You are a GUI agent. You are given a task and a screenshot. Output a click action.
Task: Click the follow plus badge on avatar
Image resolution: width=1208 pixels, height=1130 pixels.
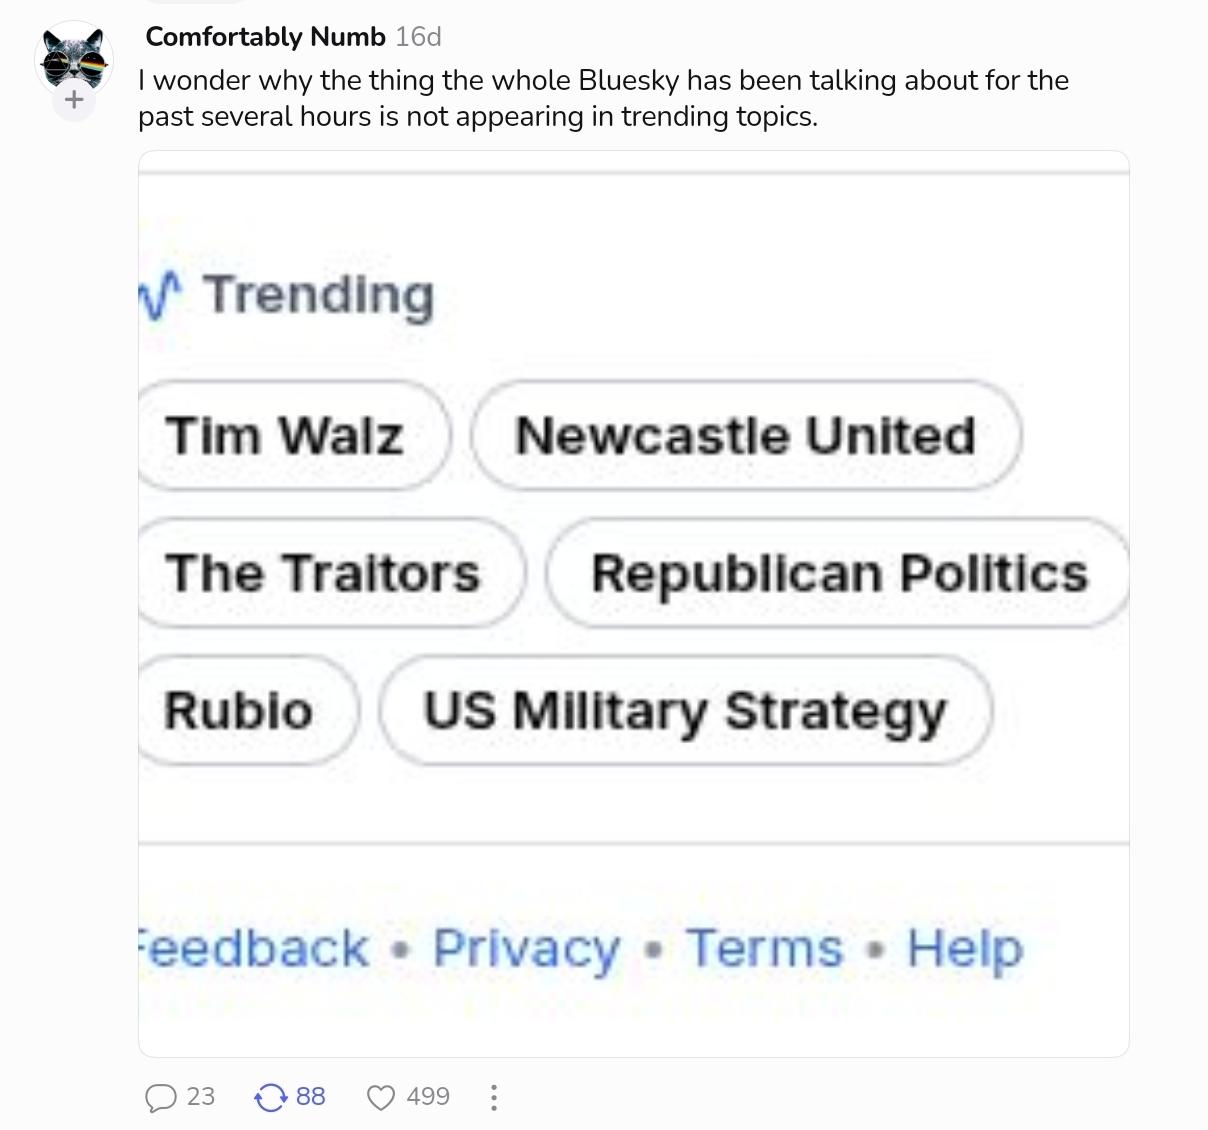[x=74, y=100]
